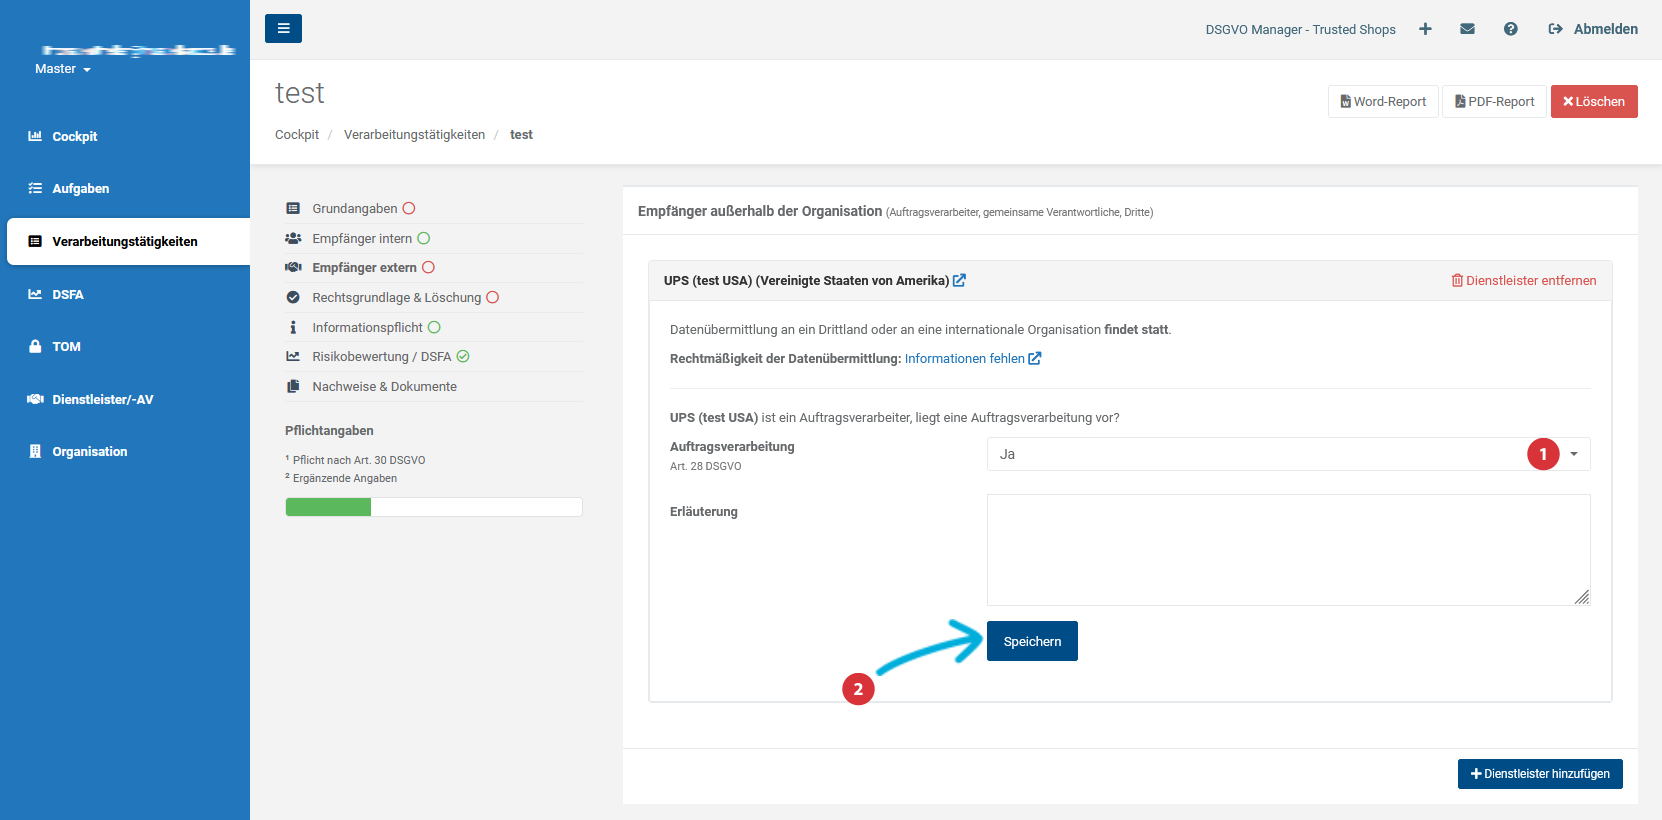Open Nachweise & Dokumente section
This screenshot has width=1662, height=820.
point(384,387)
